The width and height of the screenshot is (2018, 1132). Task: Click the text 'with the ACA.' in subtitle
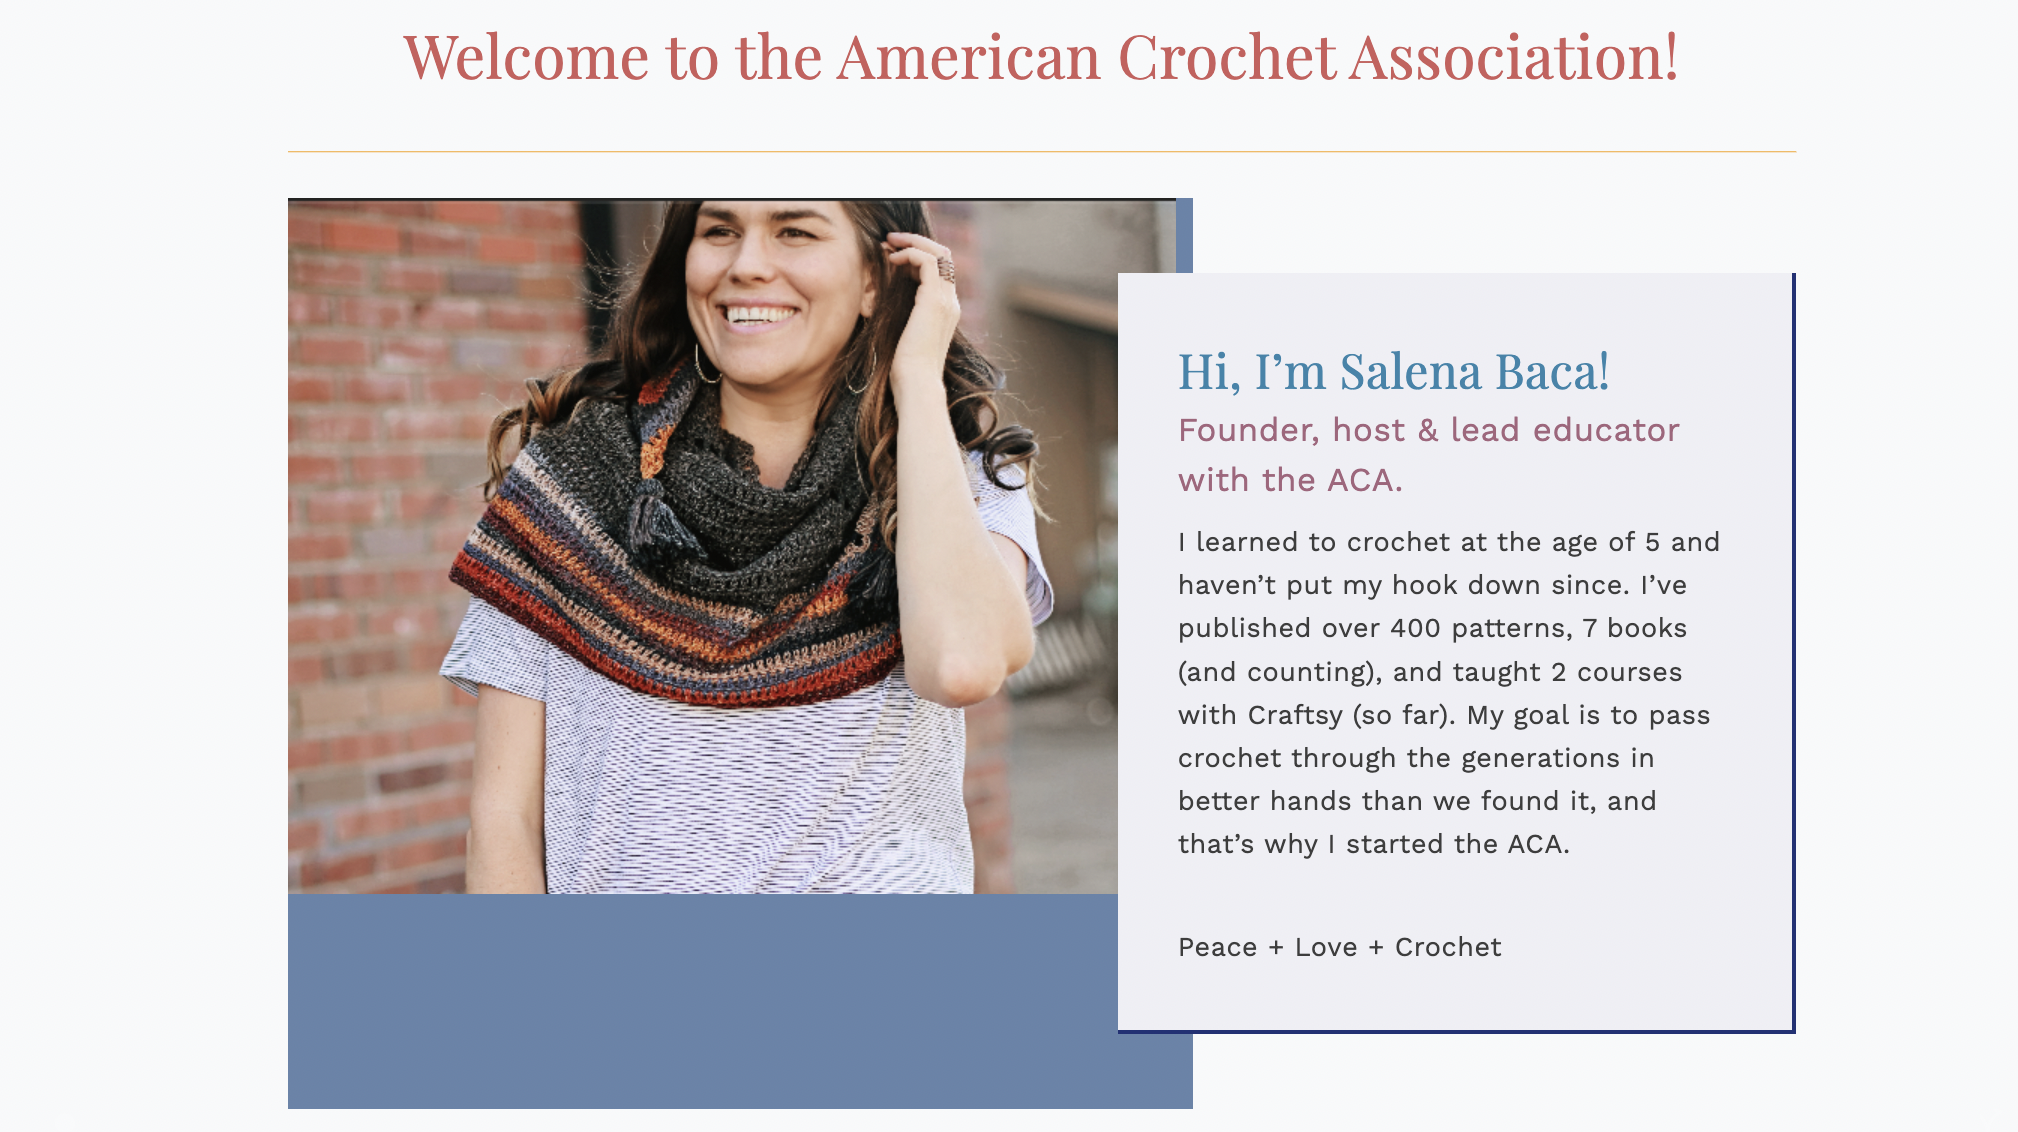pos(1290,480)
